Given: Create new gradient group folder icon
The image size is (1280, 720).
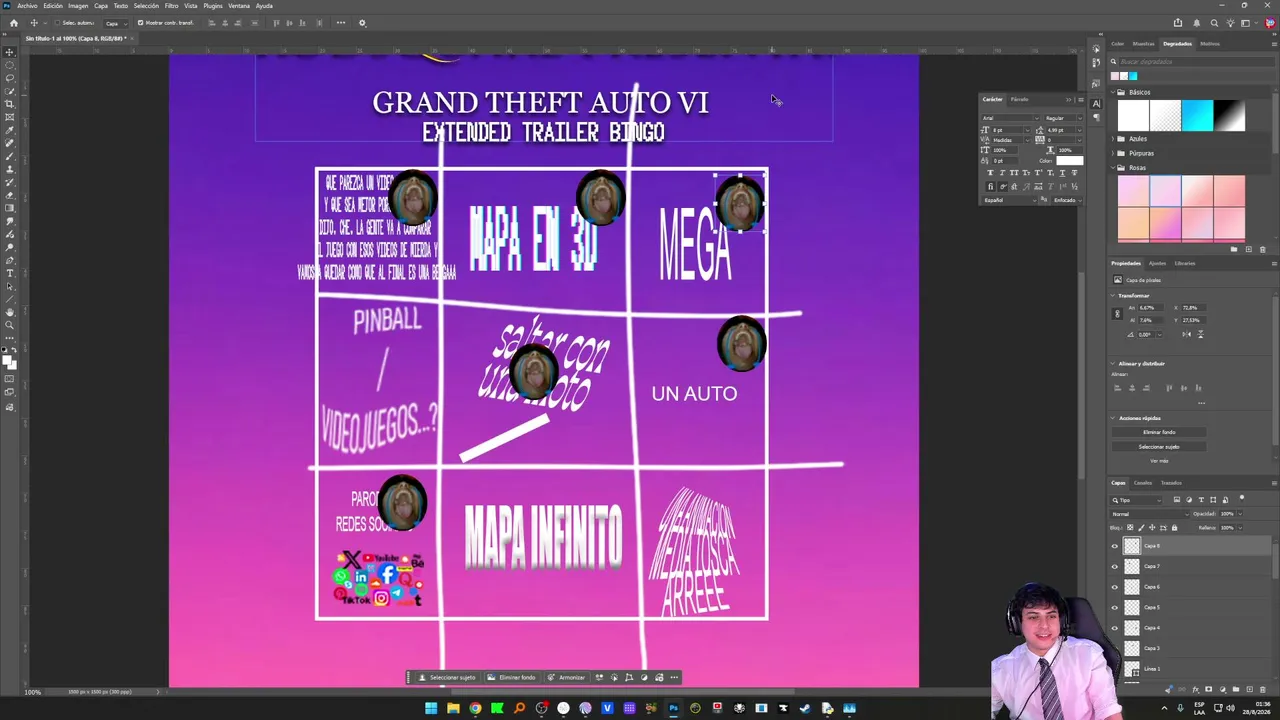Looking at the screenshot, I should click(1233, 249).
